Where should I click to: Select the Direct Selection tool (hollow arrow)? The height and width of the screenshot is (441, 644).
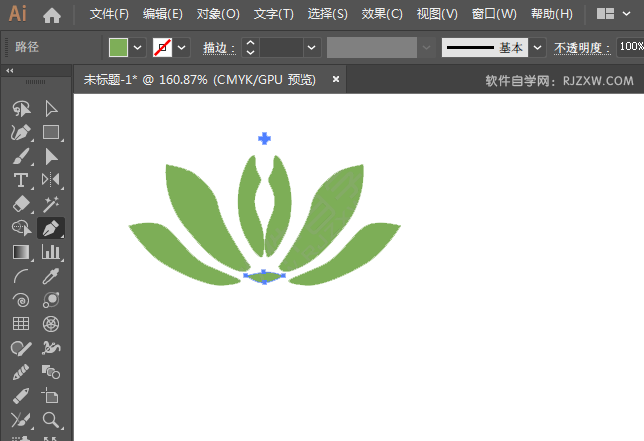[x=51, y=109]
